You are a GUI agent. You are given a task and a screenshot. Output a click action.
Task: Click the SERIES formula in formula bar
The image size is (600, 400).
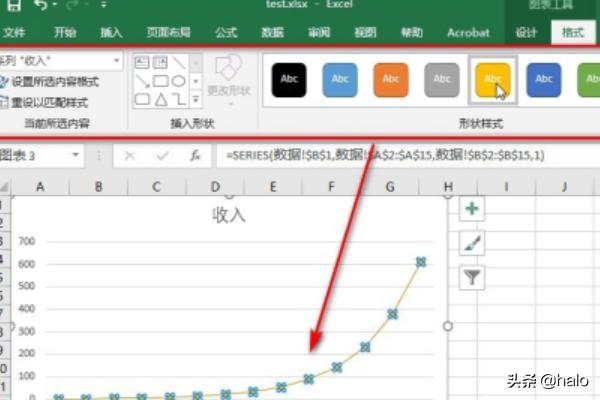pos(385,155)
